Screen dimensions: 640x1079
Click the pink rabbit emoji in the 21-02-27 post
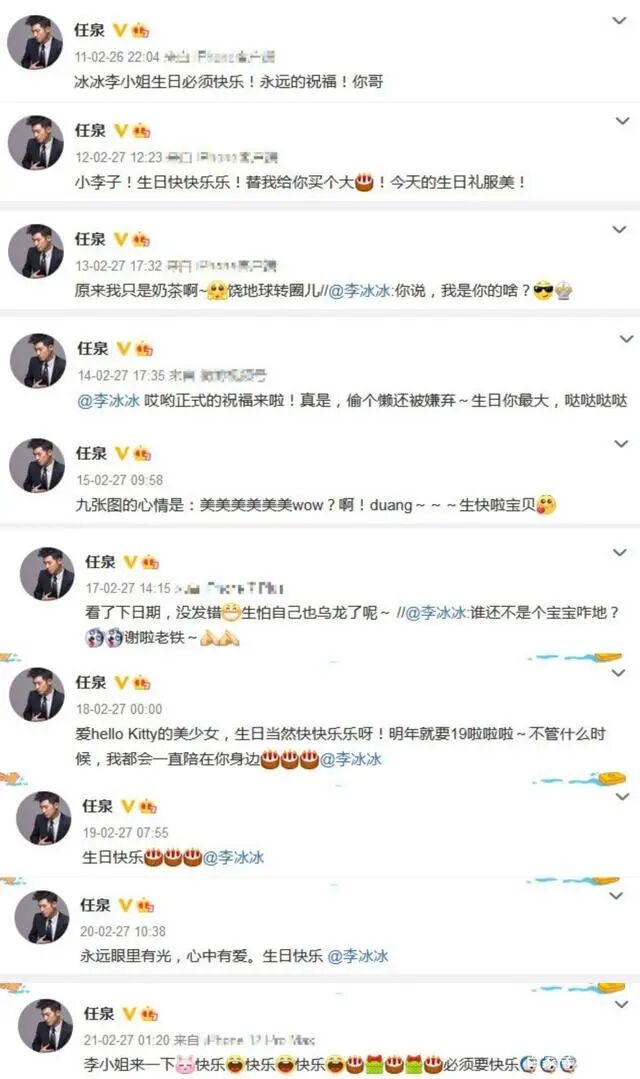(186, 1064)
